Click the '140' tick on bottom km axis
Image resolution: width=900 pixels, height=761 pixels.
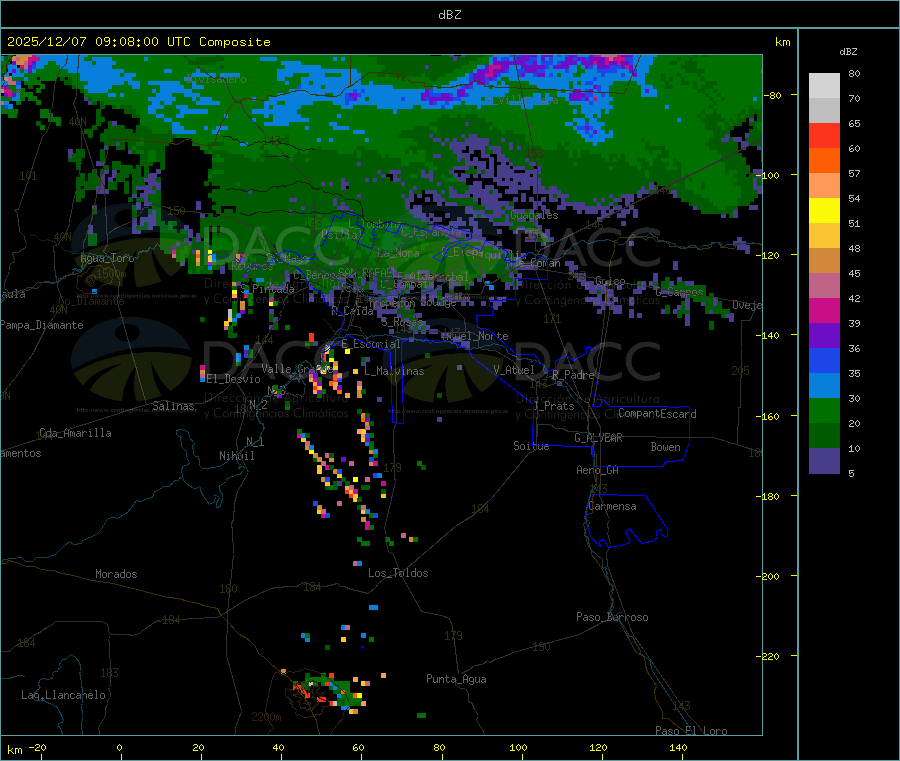point(678,747)
